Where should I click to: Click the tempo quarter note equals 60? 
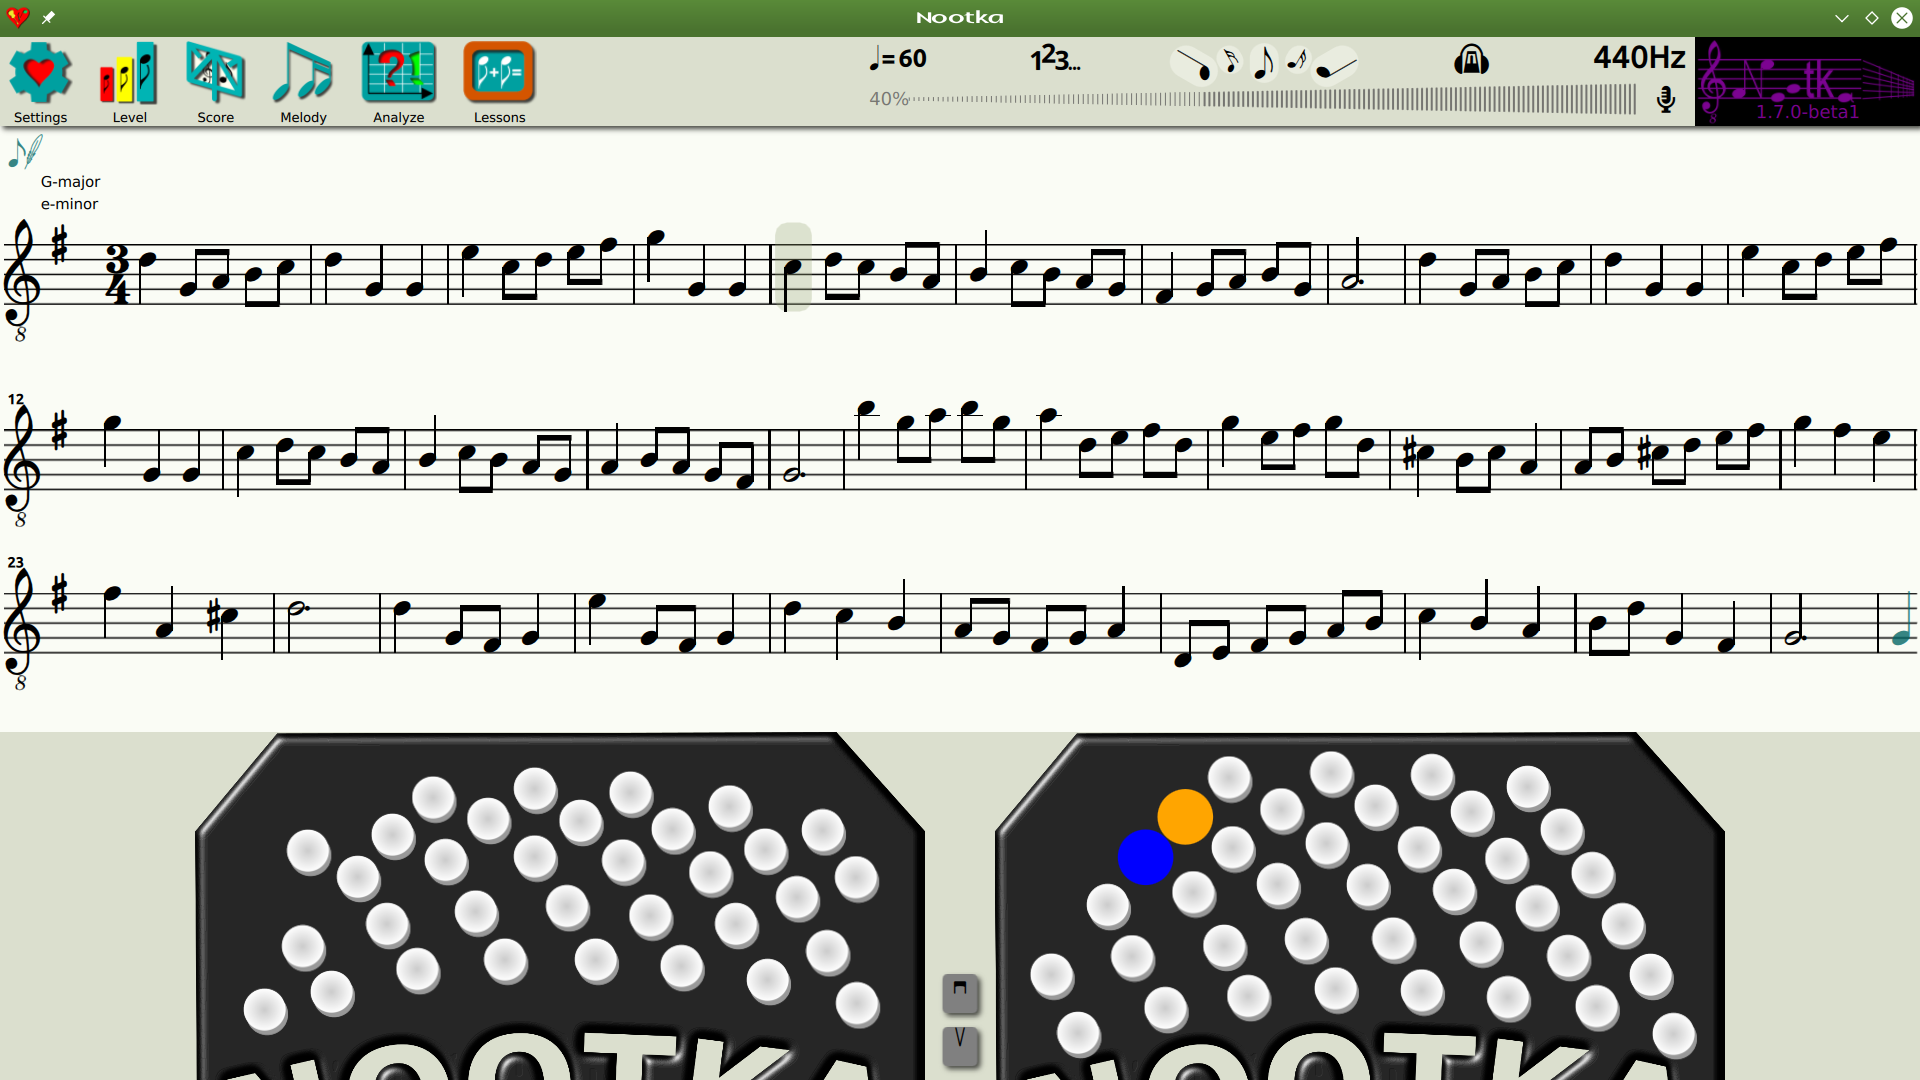click(x=897, y=59)
